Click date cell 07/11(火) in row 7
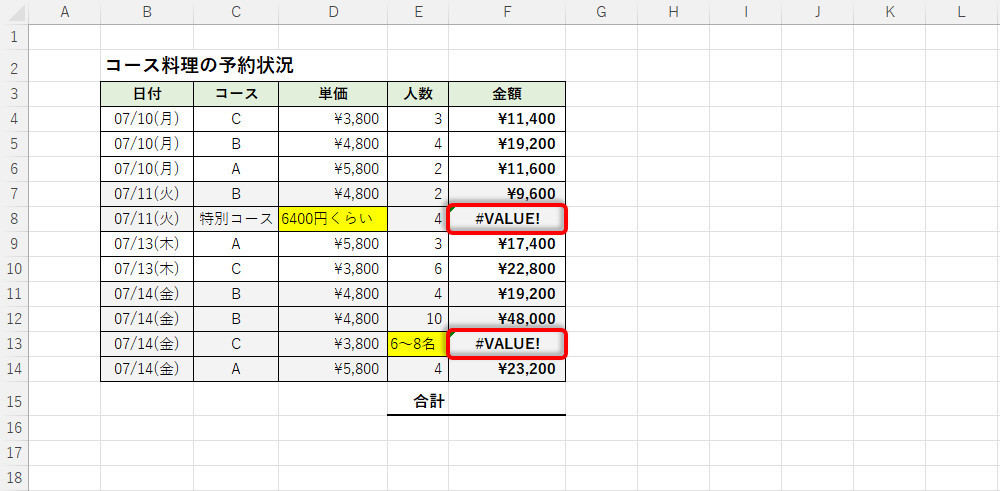 coord(147,194)
